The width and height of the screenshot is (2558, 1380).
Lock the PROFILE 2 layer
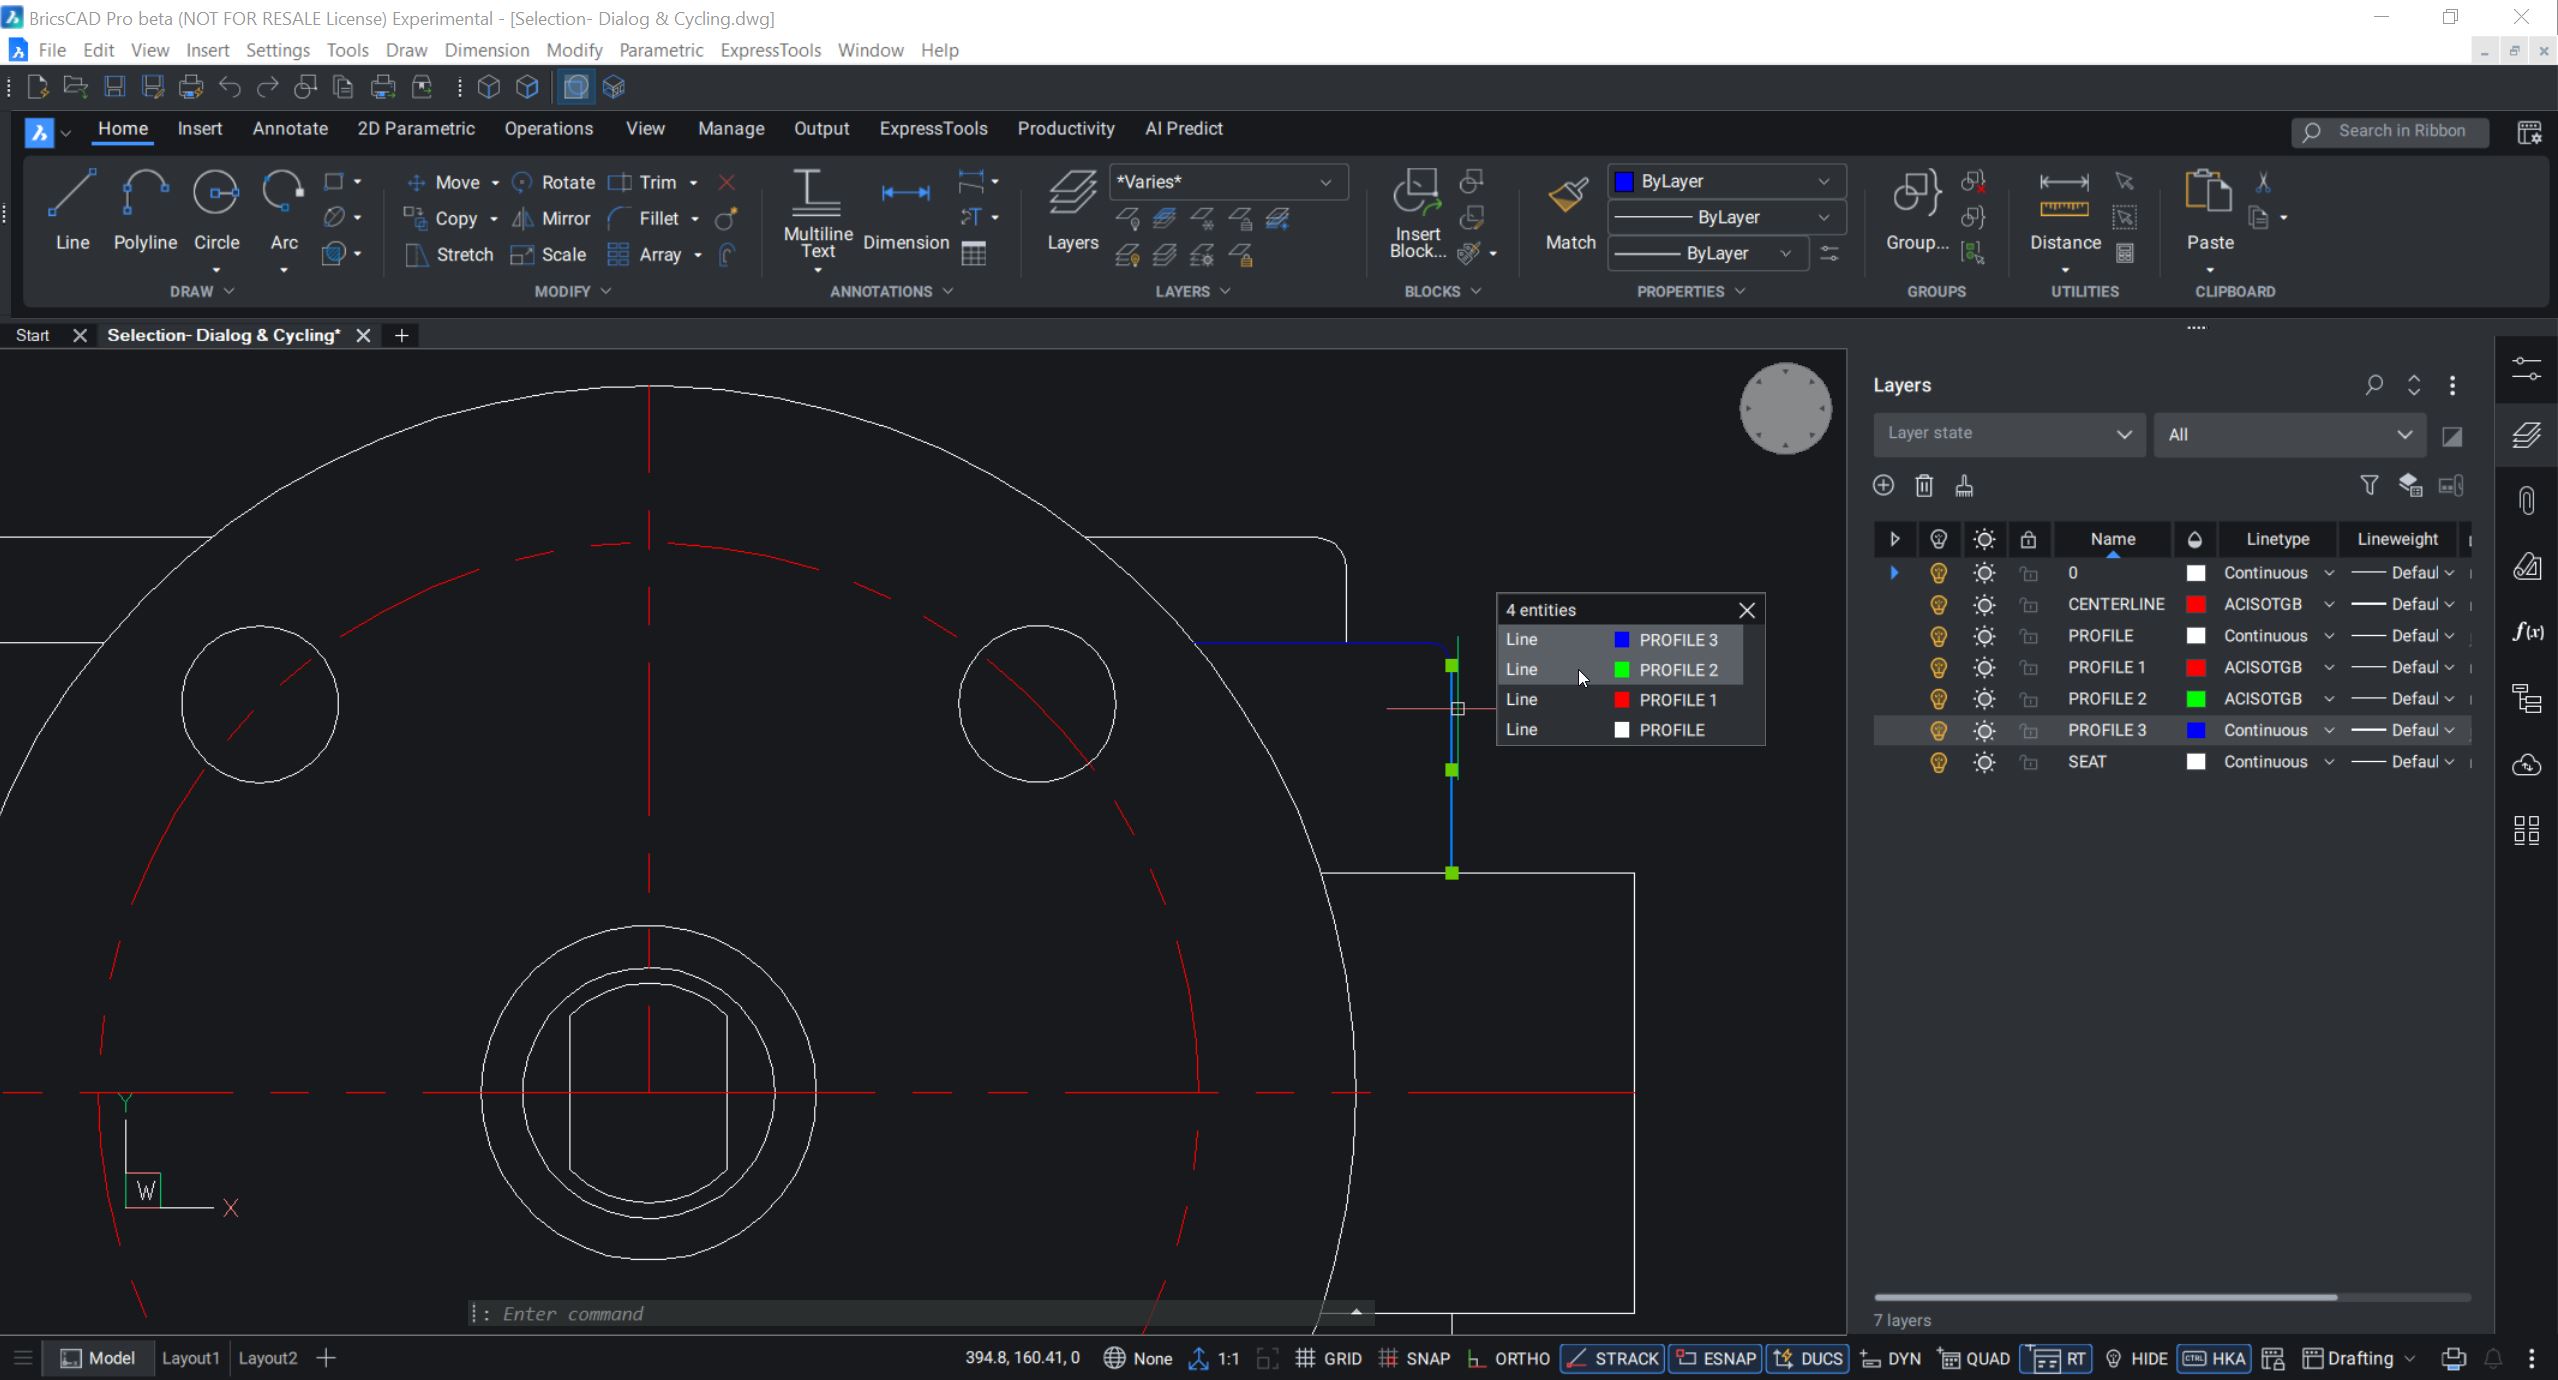click(x=2030, y=698)
